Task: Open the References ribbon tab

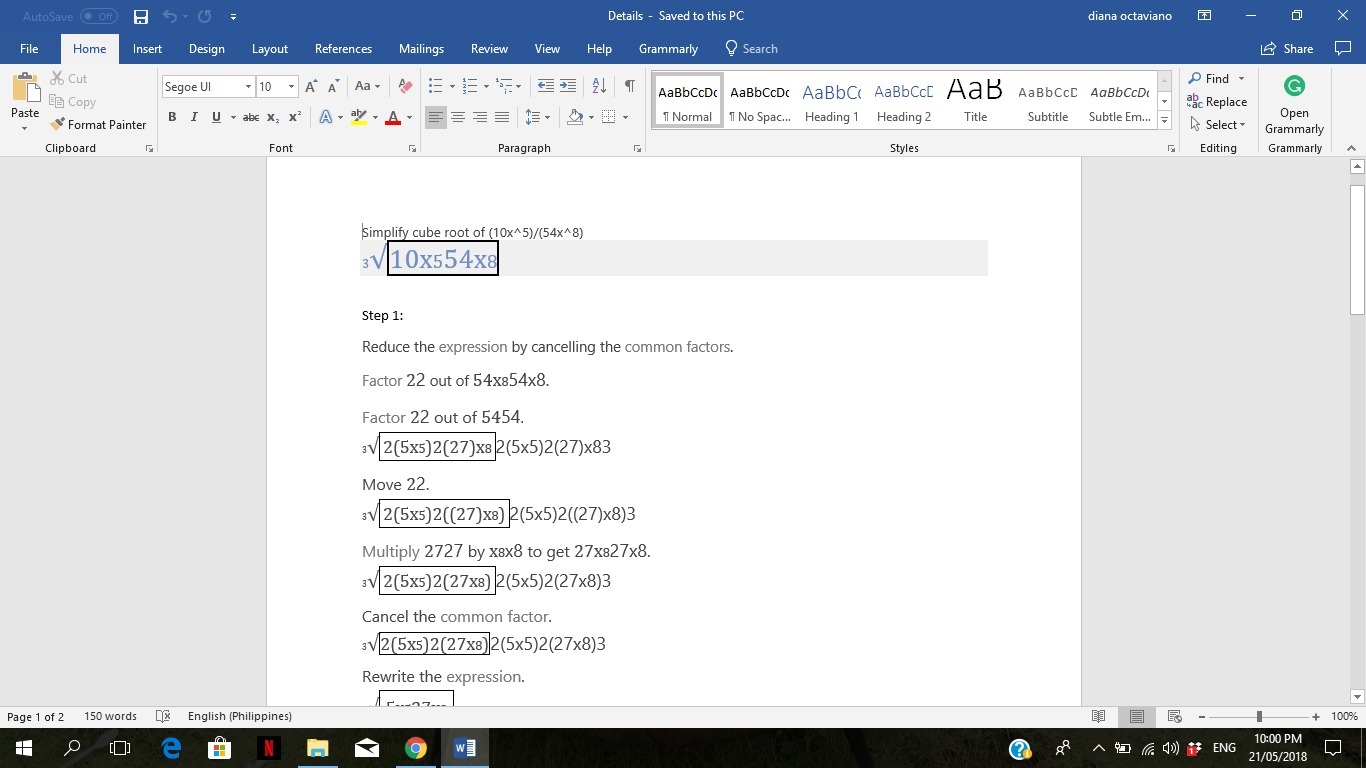Action: [343, 49]
